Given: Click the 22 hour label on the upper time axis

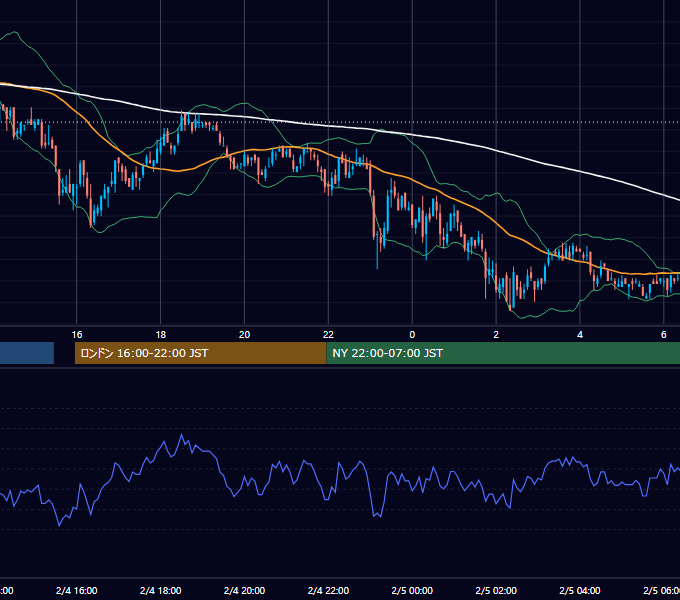Looking at the screenshot, I should click(328, 335).
